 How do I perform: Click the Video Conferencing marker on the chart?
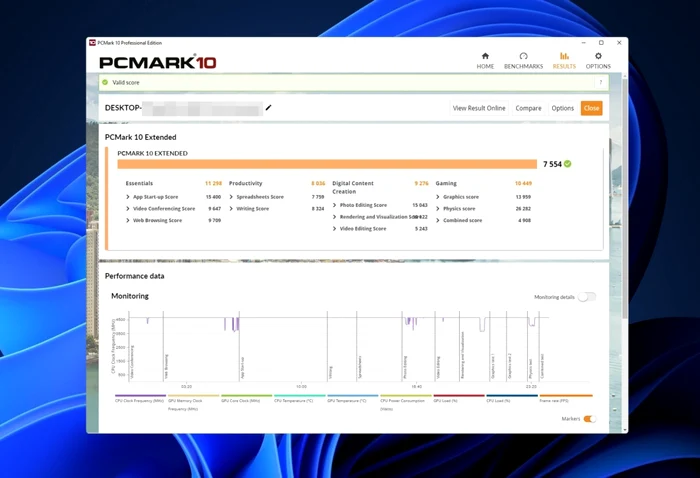point(133,362)
